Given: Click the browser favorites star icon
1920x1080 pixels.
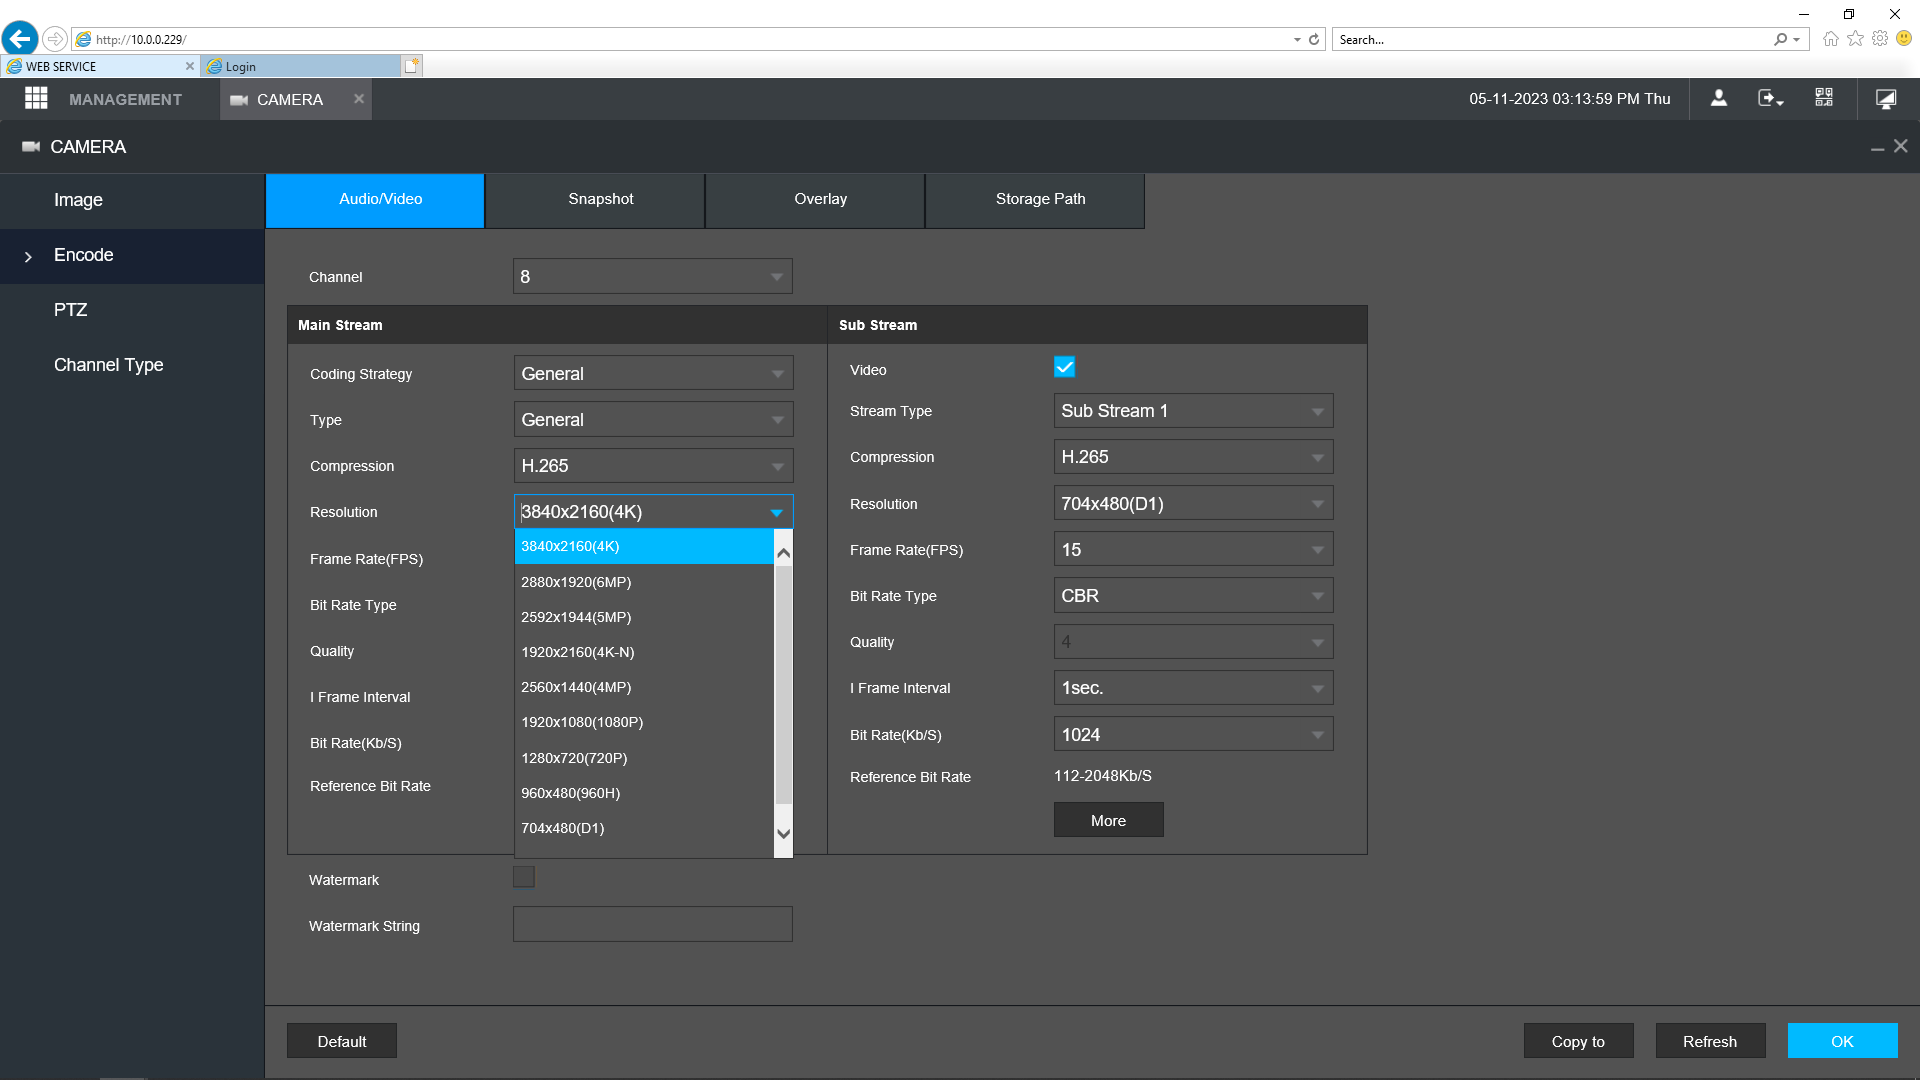Looking at the screenshot, I should coord(1855,39).
